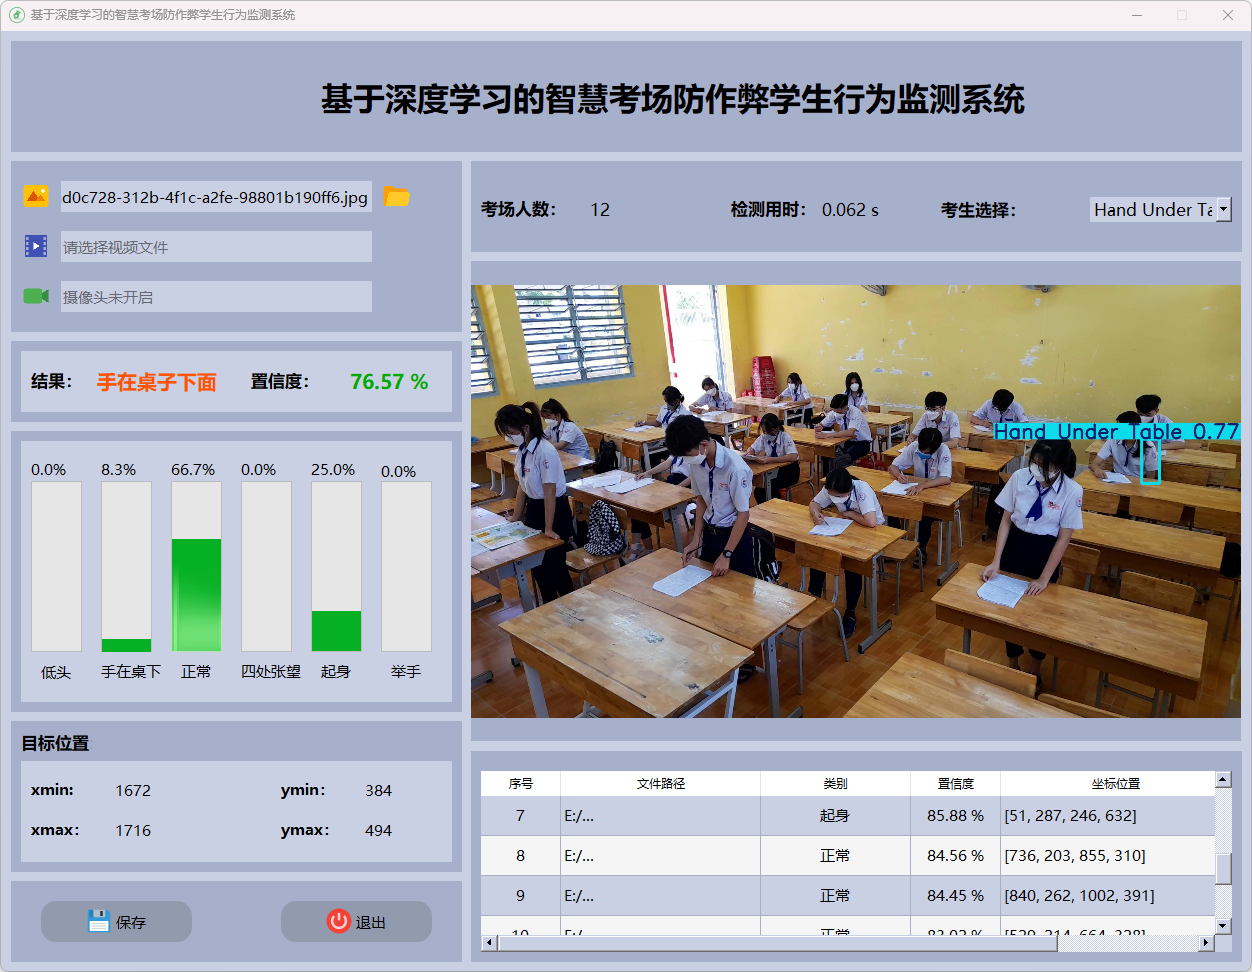Click the 摄像头未开启 field

click(x=216, y=297)
